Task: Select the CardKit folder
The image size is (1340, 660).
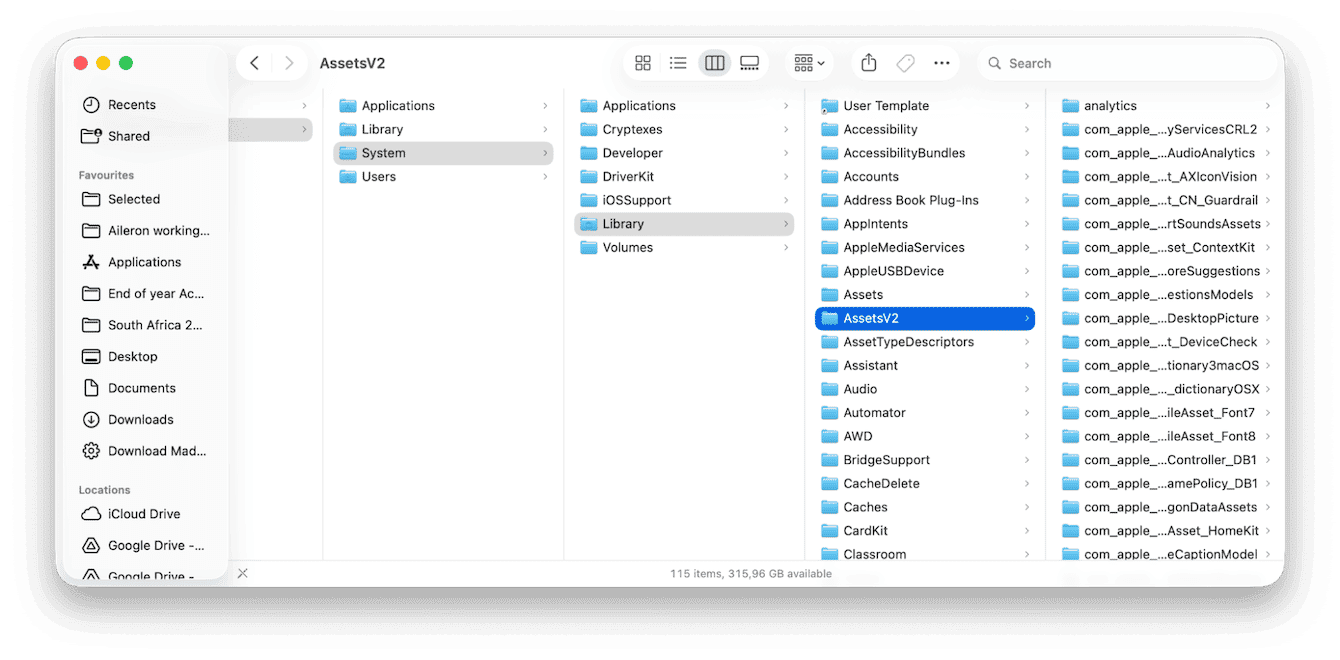Action: (925, 531)
